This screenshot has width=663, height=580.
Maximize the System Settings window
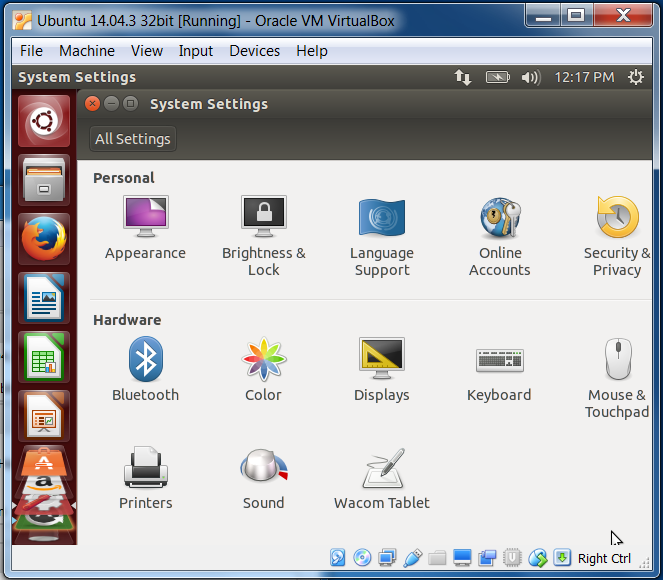click(130, 104)
